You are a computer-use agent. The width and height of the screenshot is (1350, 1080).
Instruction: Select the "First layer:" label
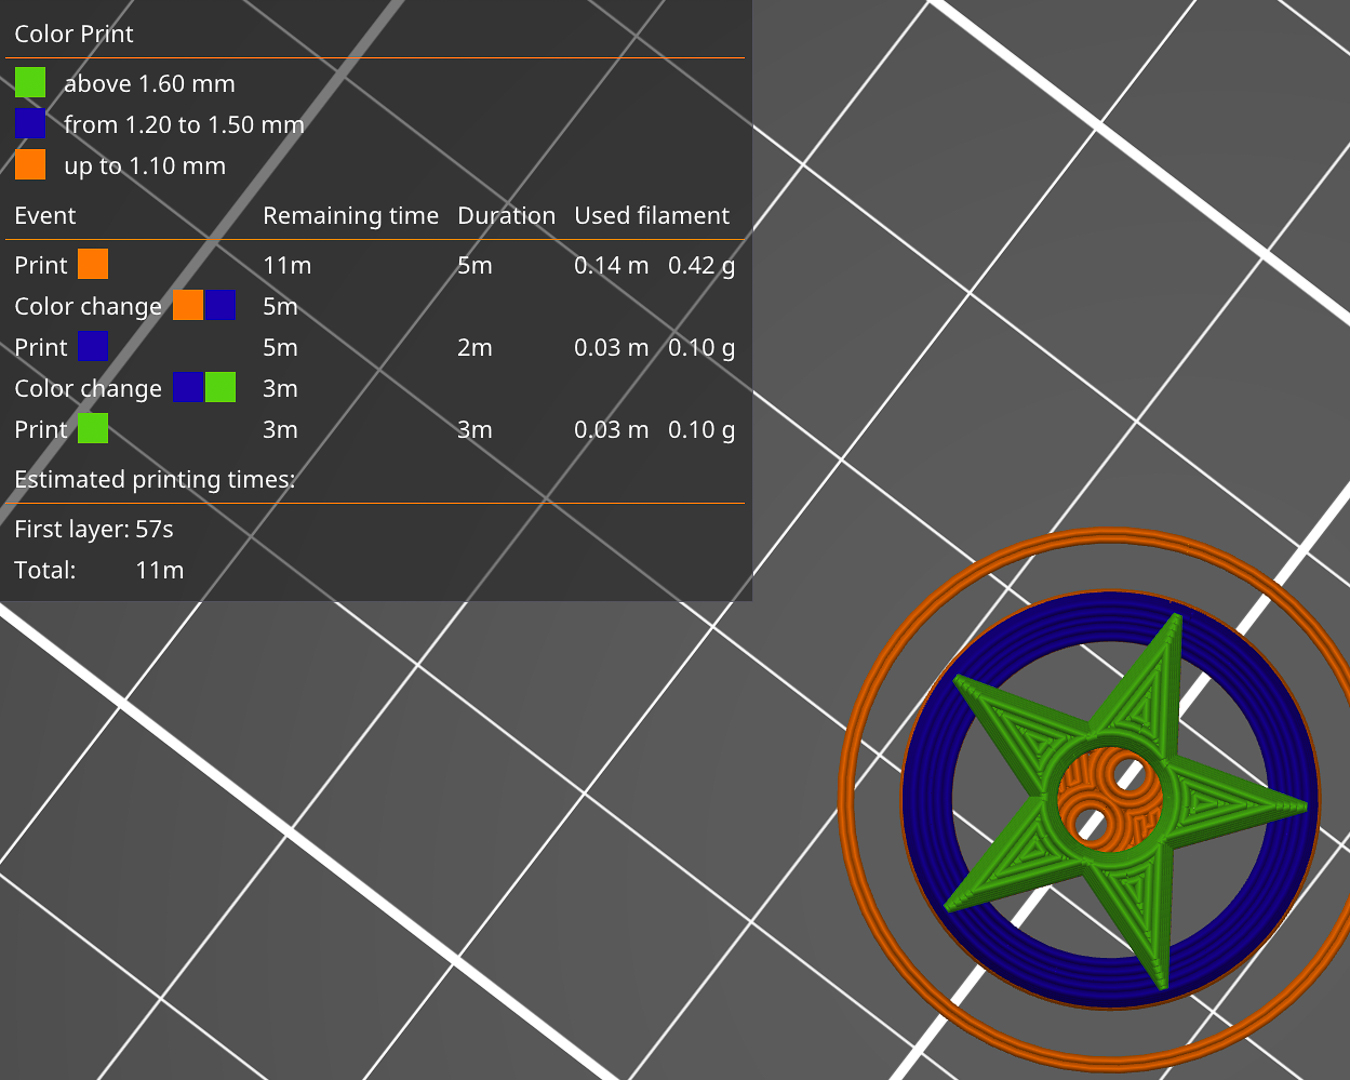(x=71, y=529)
